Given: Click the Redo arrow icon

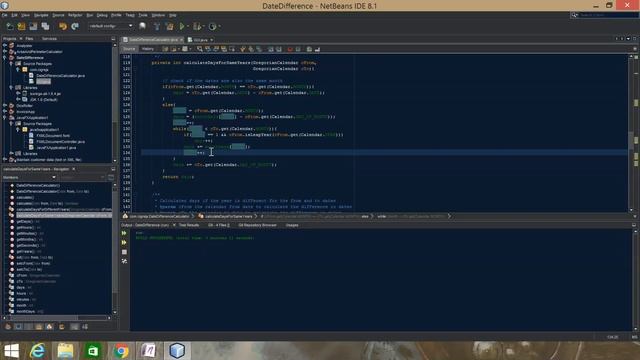Looking at the screenshot, I should [75, 27].
